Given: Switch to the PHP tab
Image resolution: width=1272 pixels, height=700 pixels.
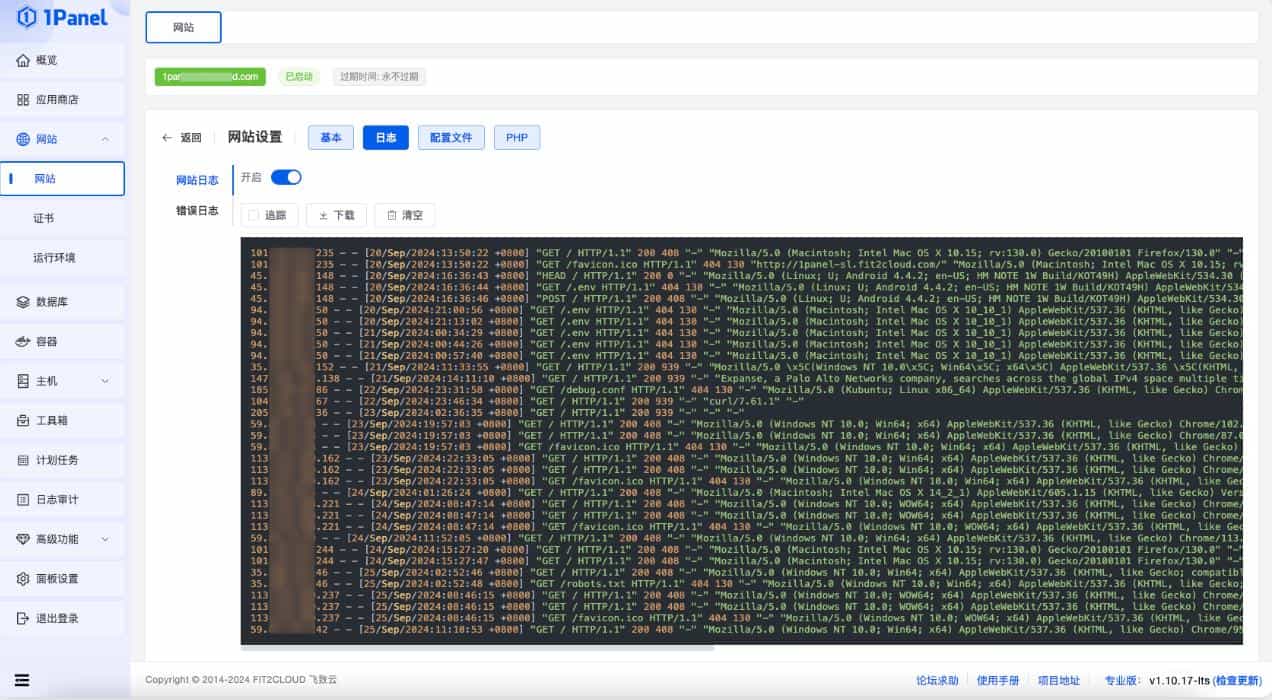Looking at the screenshot, I should 517,137.
